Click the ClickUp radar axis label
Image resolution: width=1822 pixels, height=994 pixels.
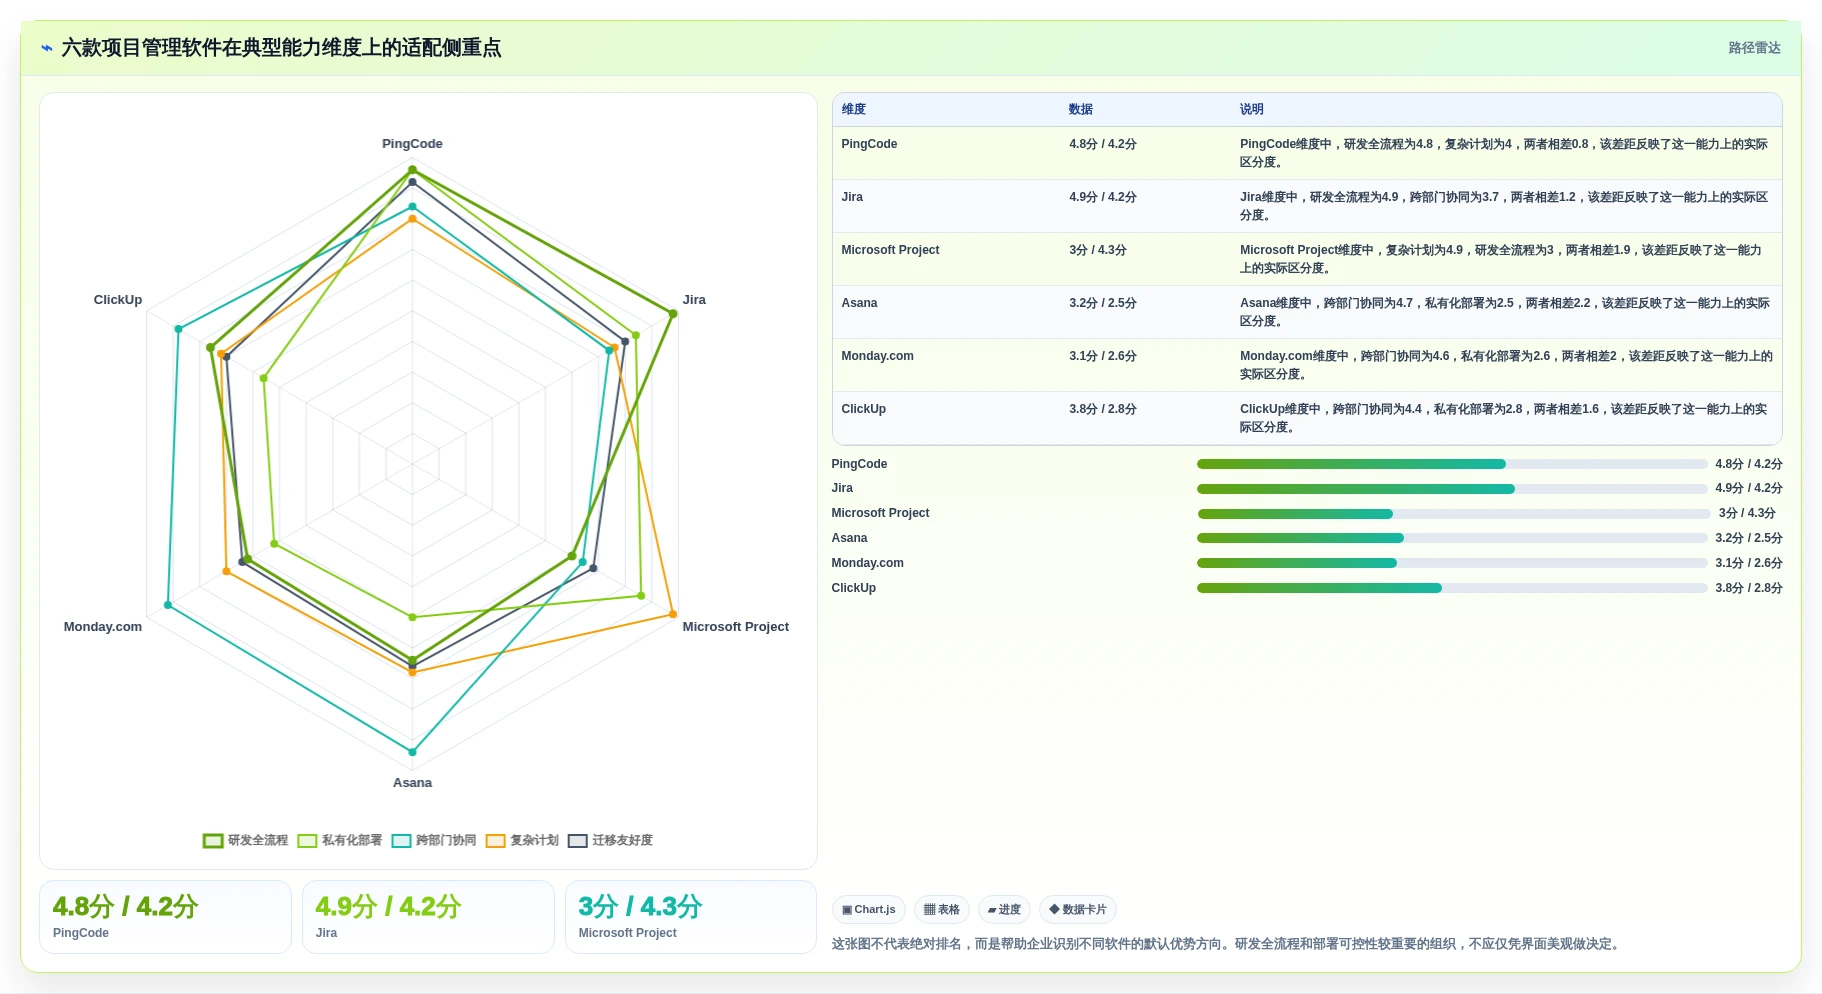118,300
